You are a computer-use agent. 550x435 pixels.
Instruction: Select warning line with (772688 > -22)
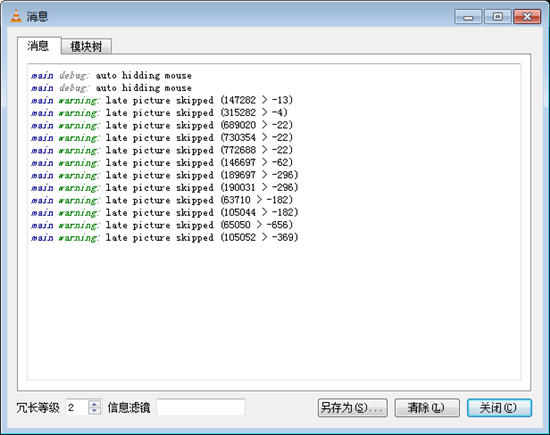(162, 150)
